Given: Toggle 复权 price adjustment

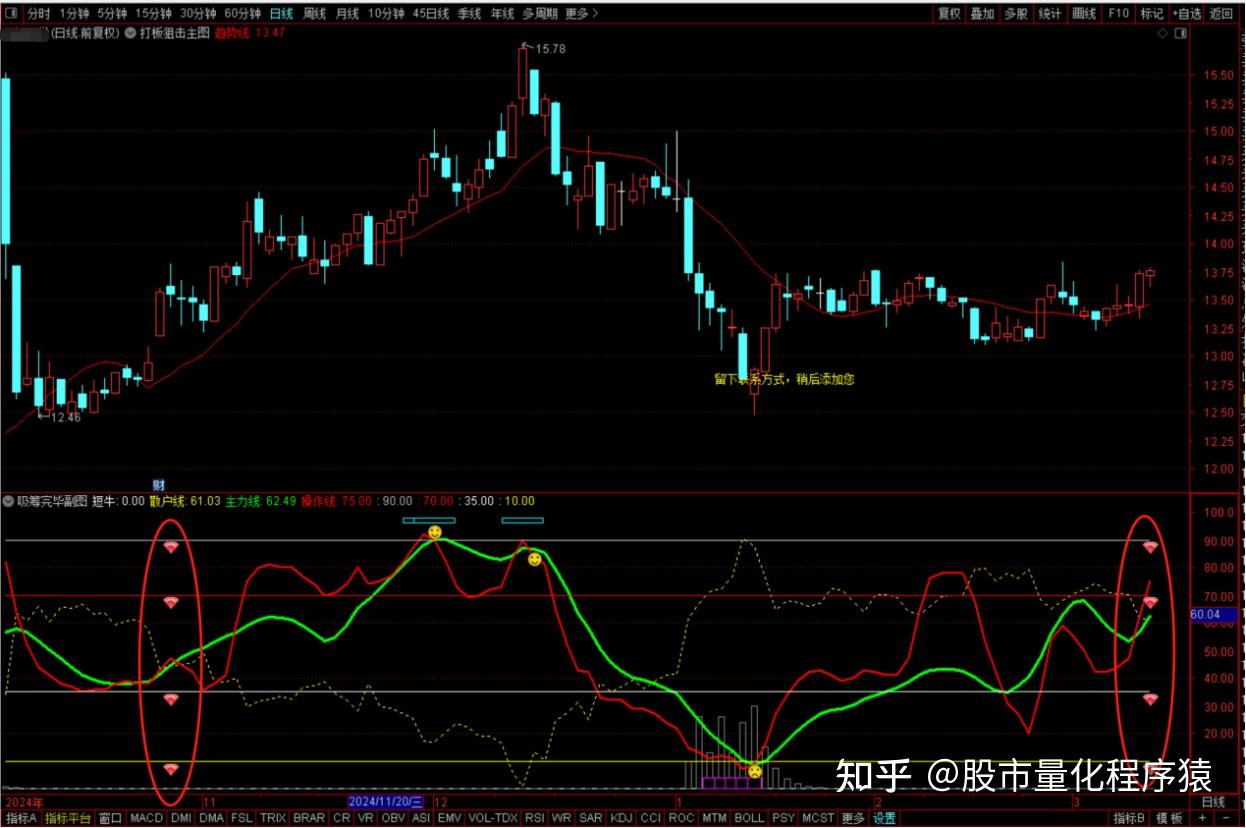Looking at the screenshot, I should pos(949,14).
